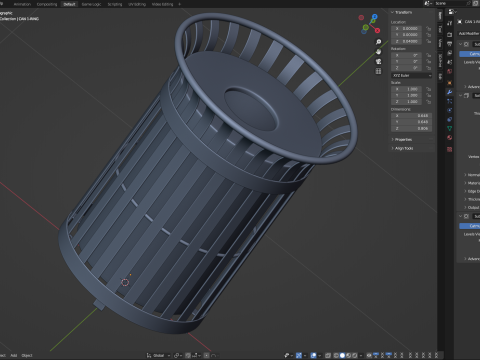Open the Texture properties checker tab
Screen dimensions: 480x360
[449, 149]
